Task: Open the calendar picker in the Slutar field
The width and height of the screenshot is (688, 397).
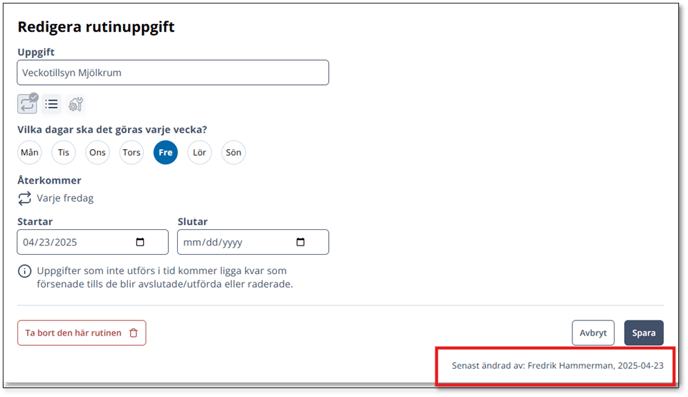Action: pyautogui.click(x=301, y=242)
